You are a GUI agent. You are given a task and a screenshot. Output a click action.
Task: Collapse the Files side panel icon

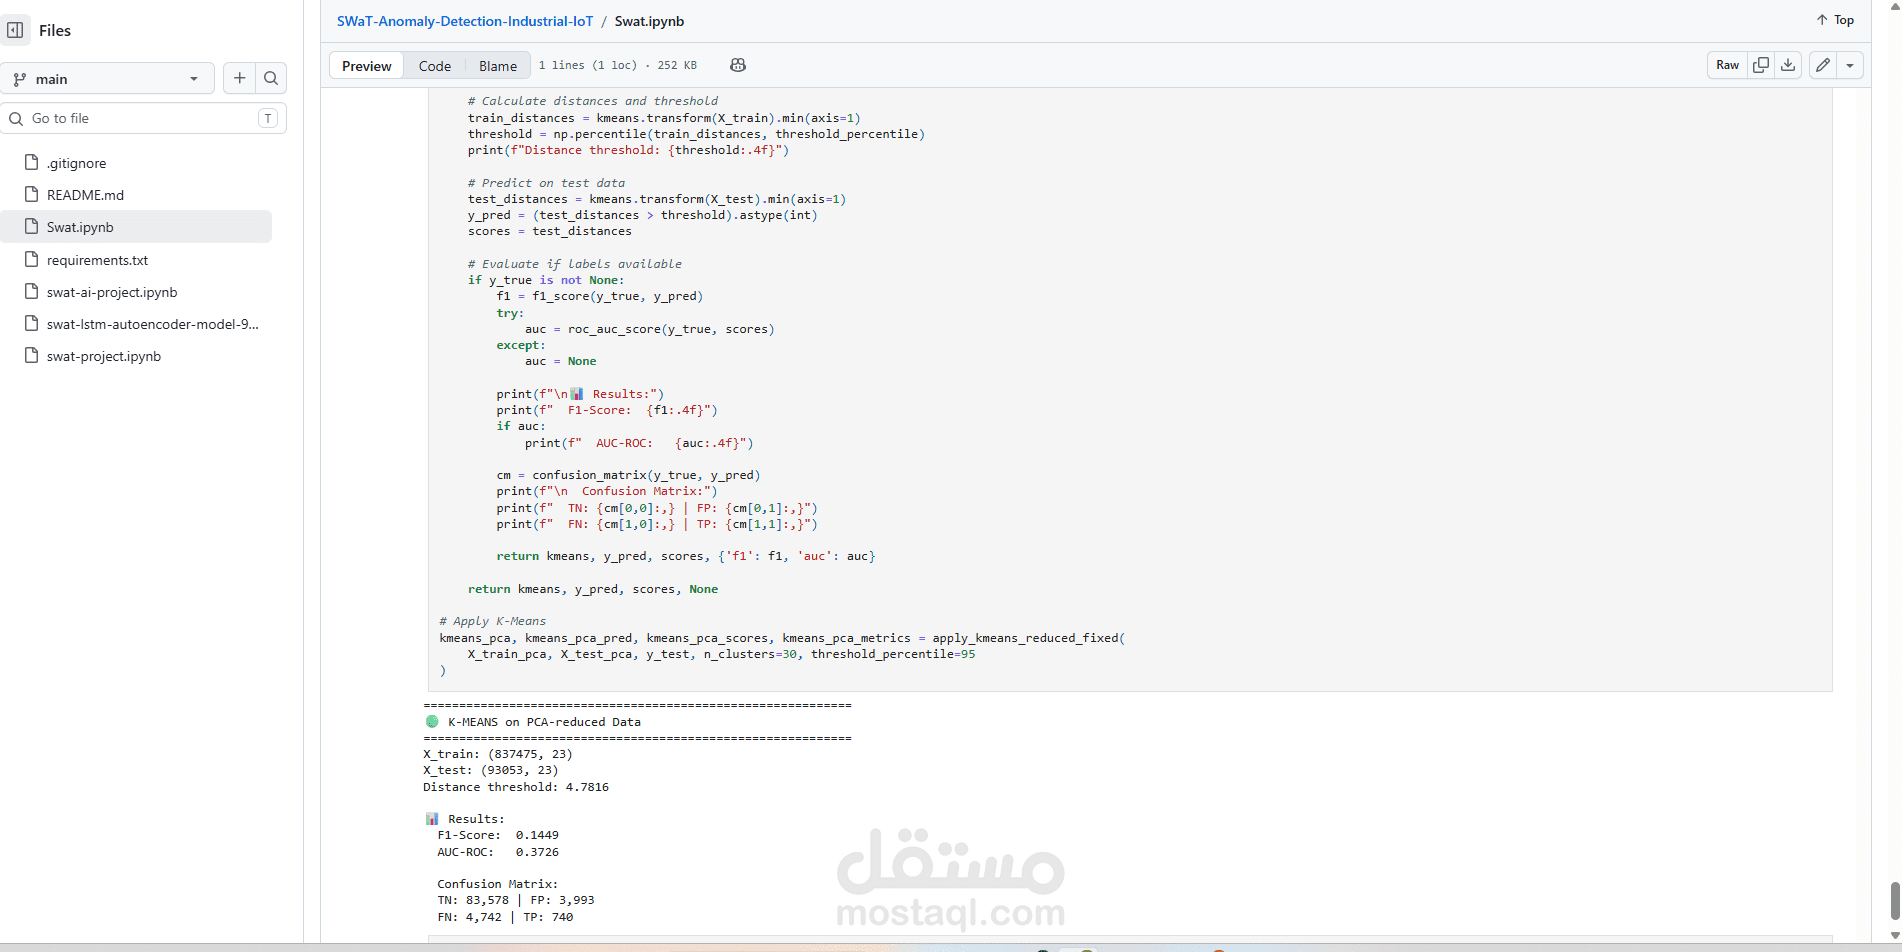(x=15, y=30)
